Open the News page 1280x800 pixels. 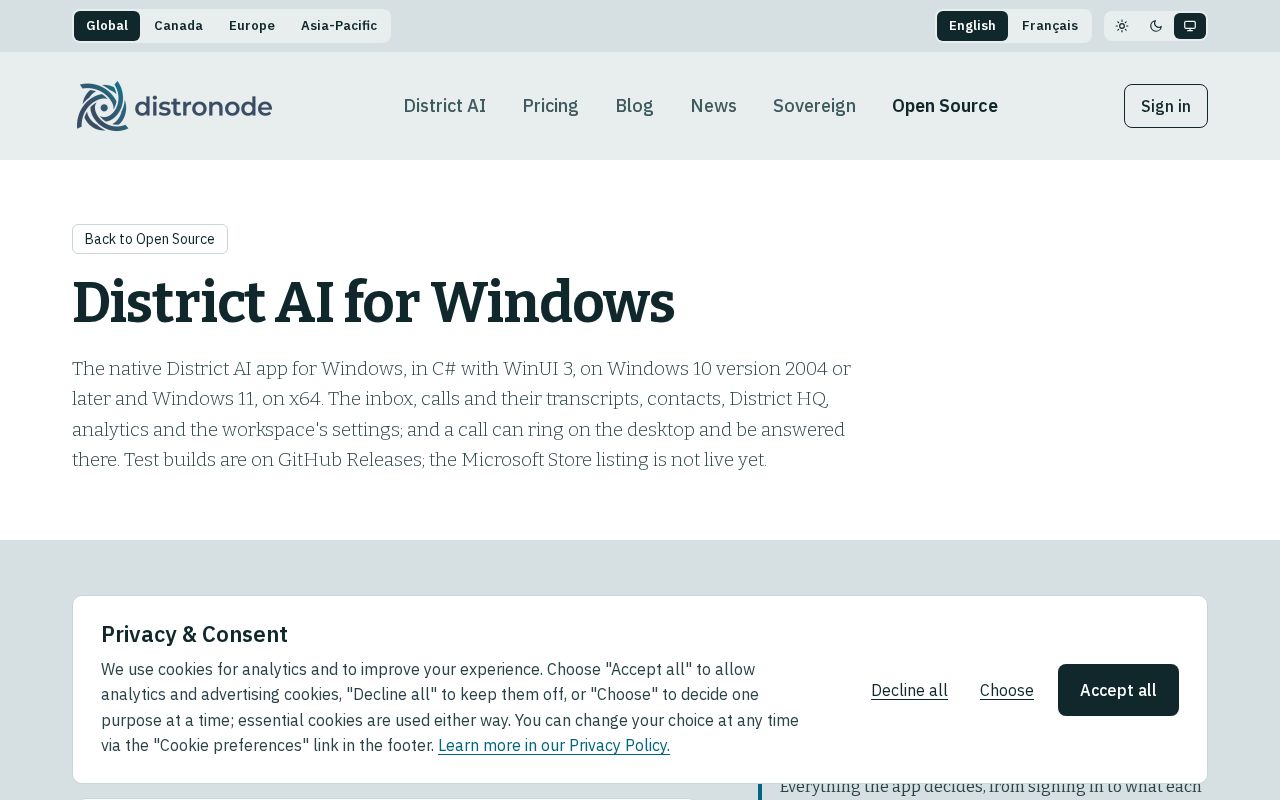(x=714, y=106)
